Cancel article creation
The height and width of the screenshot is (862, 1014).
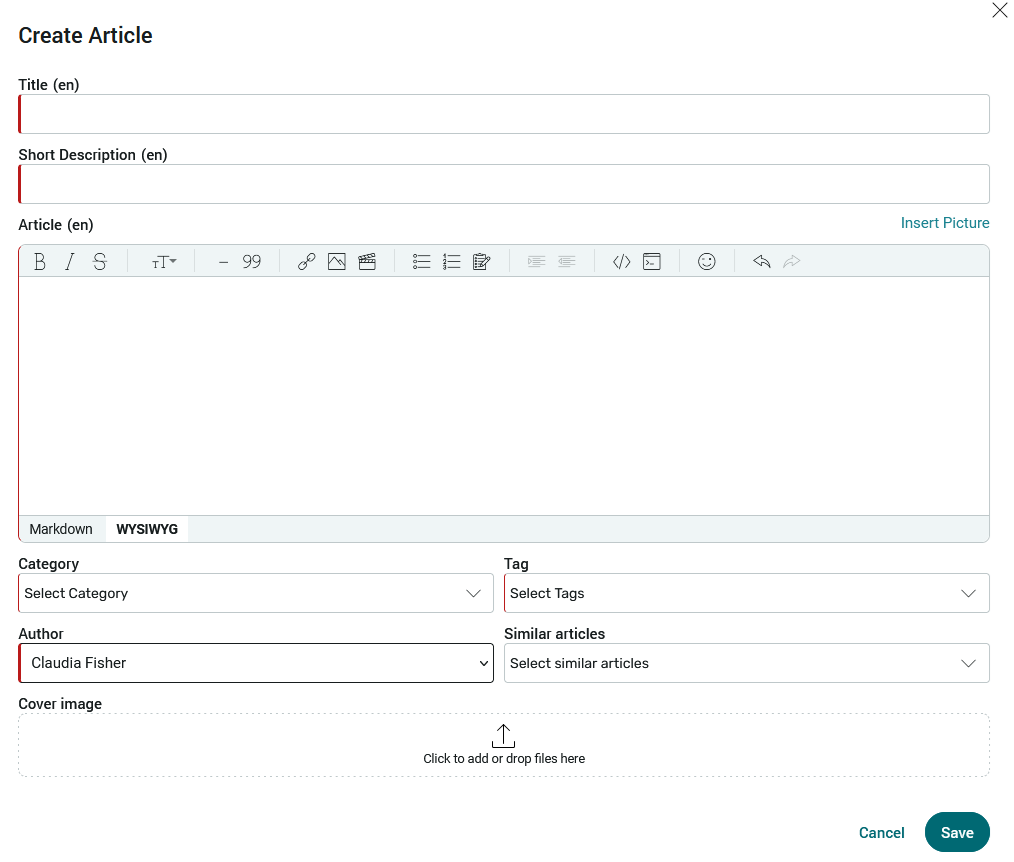(881, 832)
